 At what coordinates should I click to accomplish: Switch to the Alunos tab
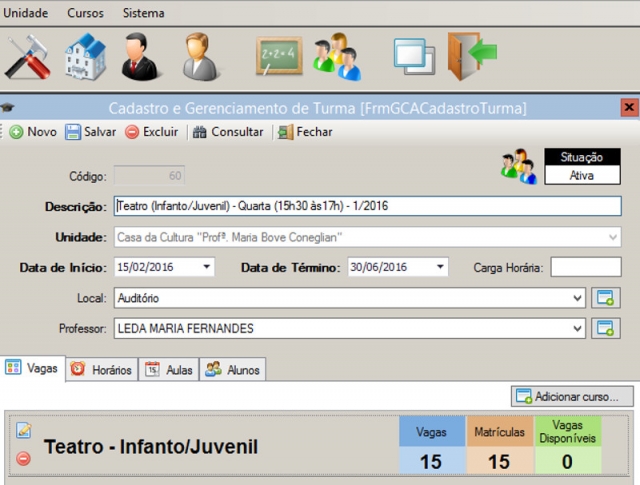233,370
